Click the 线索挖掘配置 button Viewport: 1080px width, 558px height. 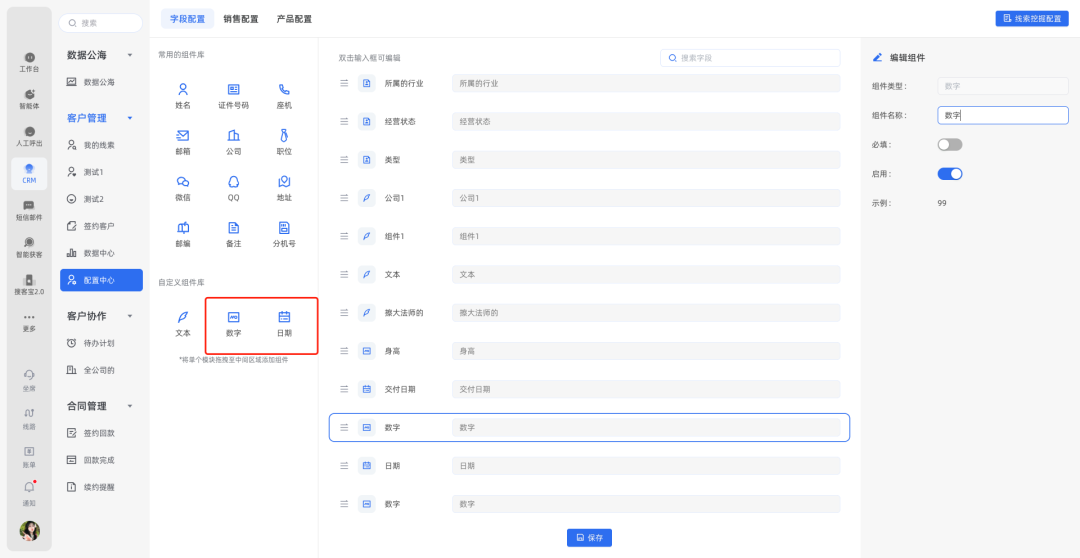(x=1031, y=19)
